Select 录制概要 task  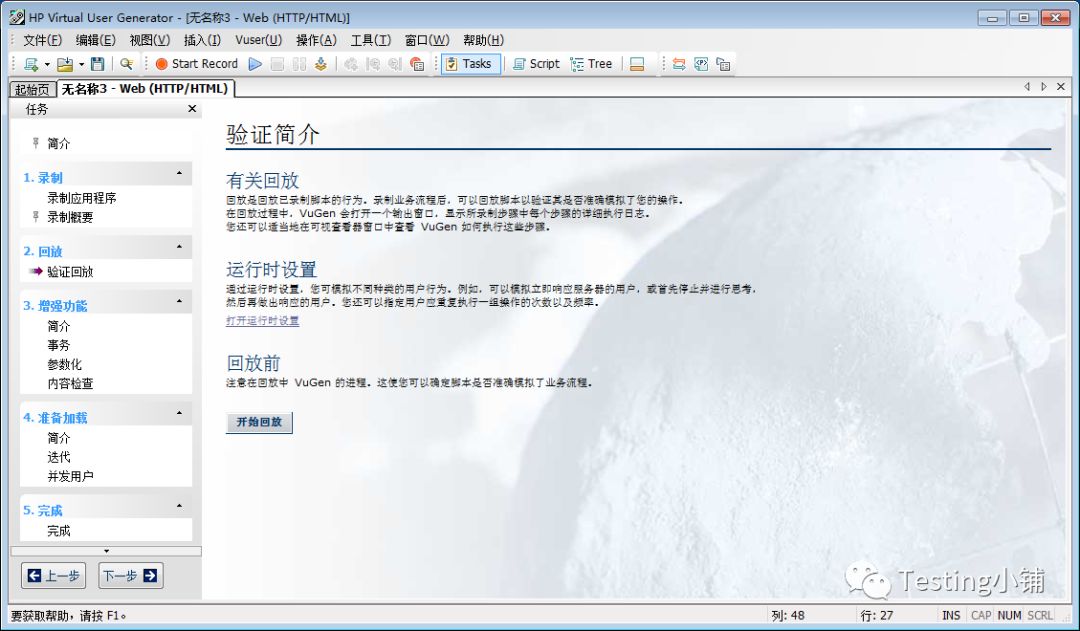click(x=70, y=217)
